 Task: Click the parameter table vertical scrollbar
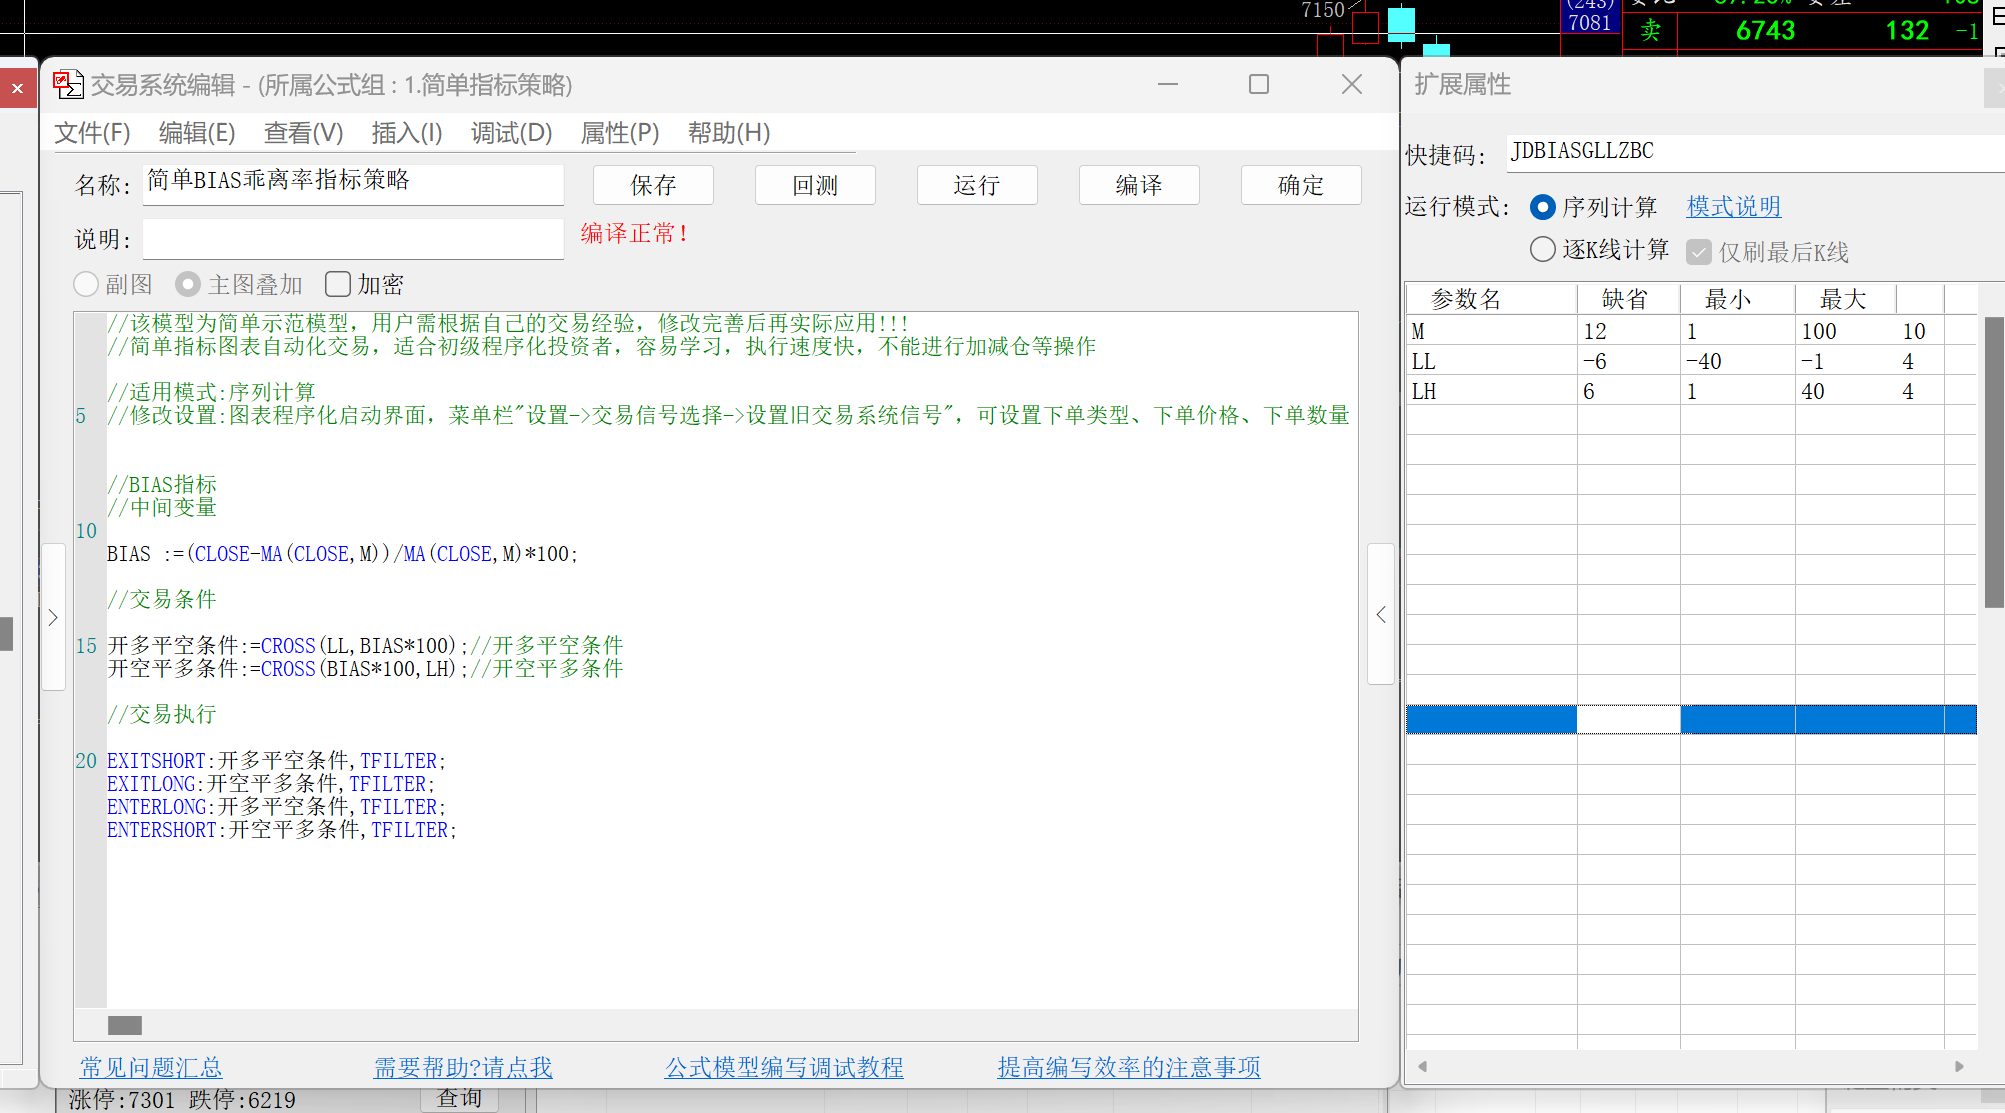tap(1993, 461)
